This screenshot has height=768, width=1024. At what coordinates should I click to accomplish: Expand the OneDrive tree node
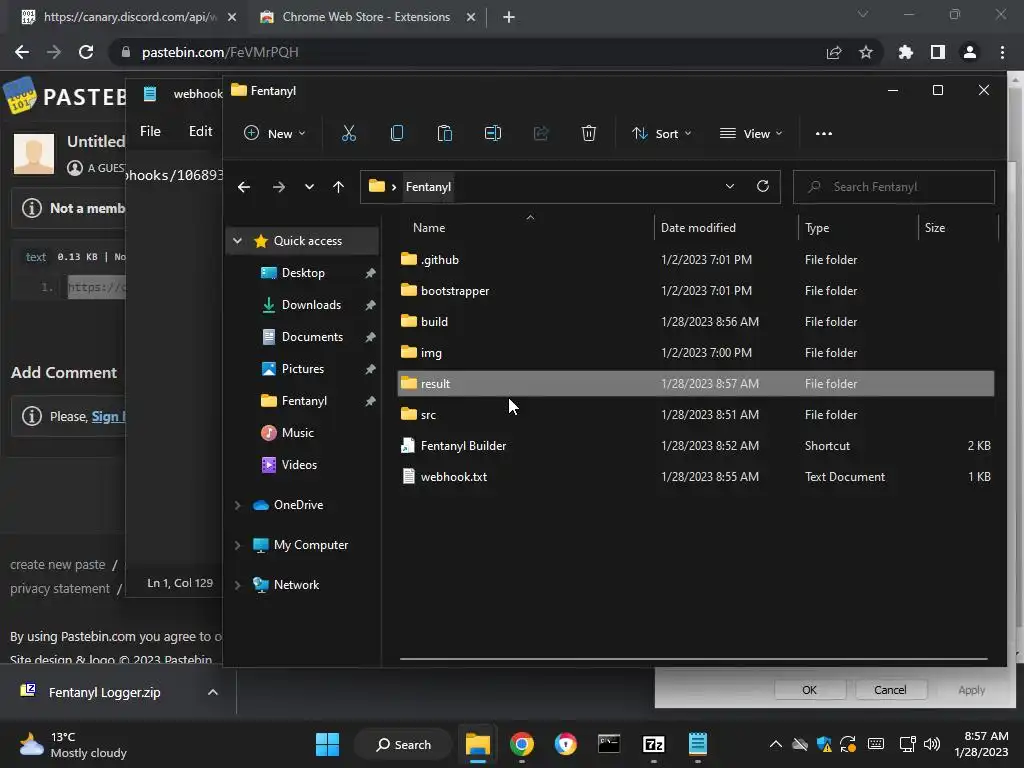coord(238,505)
